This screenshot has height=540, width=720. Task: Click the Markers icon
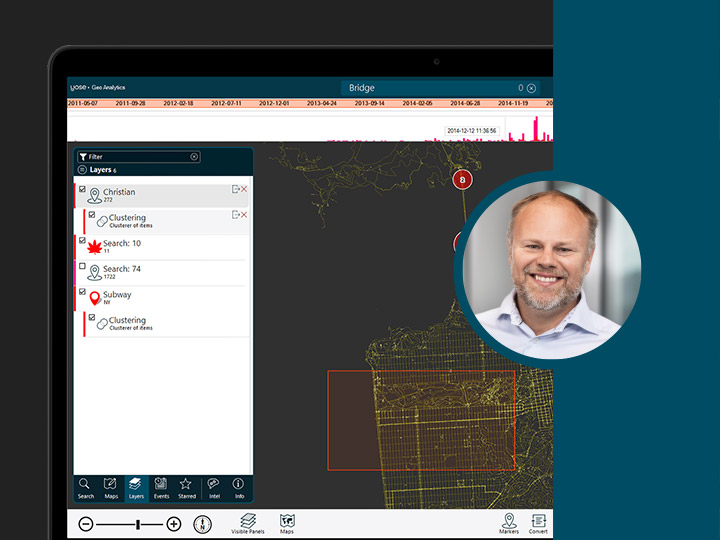click(509, 523)
